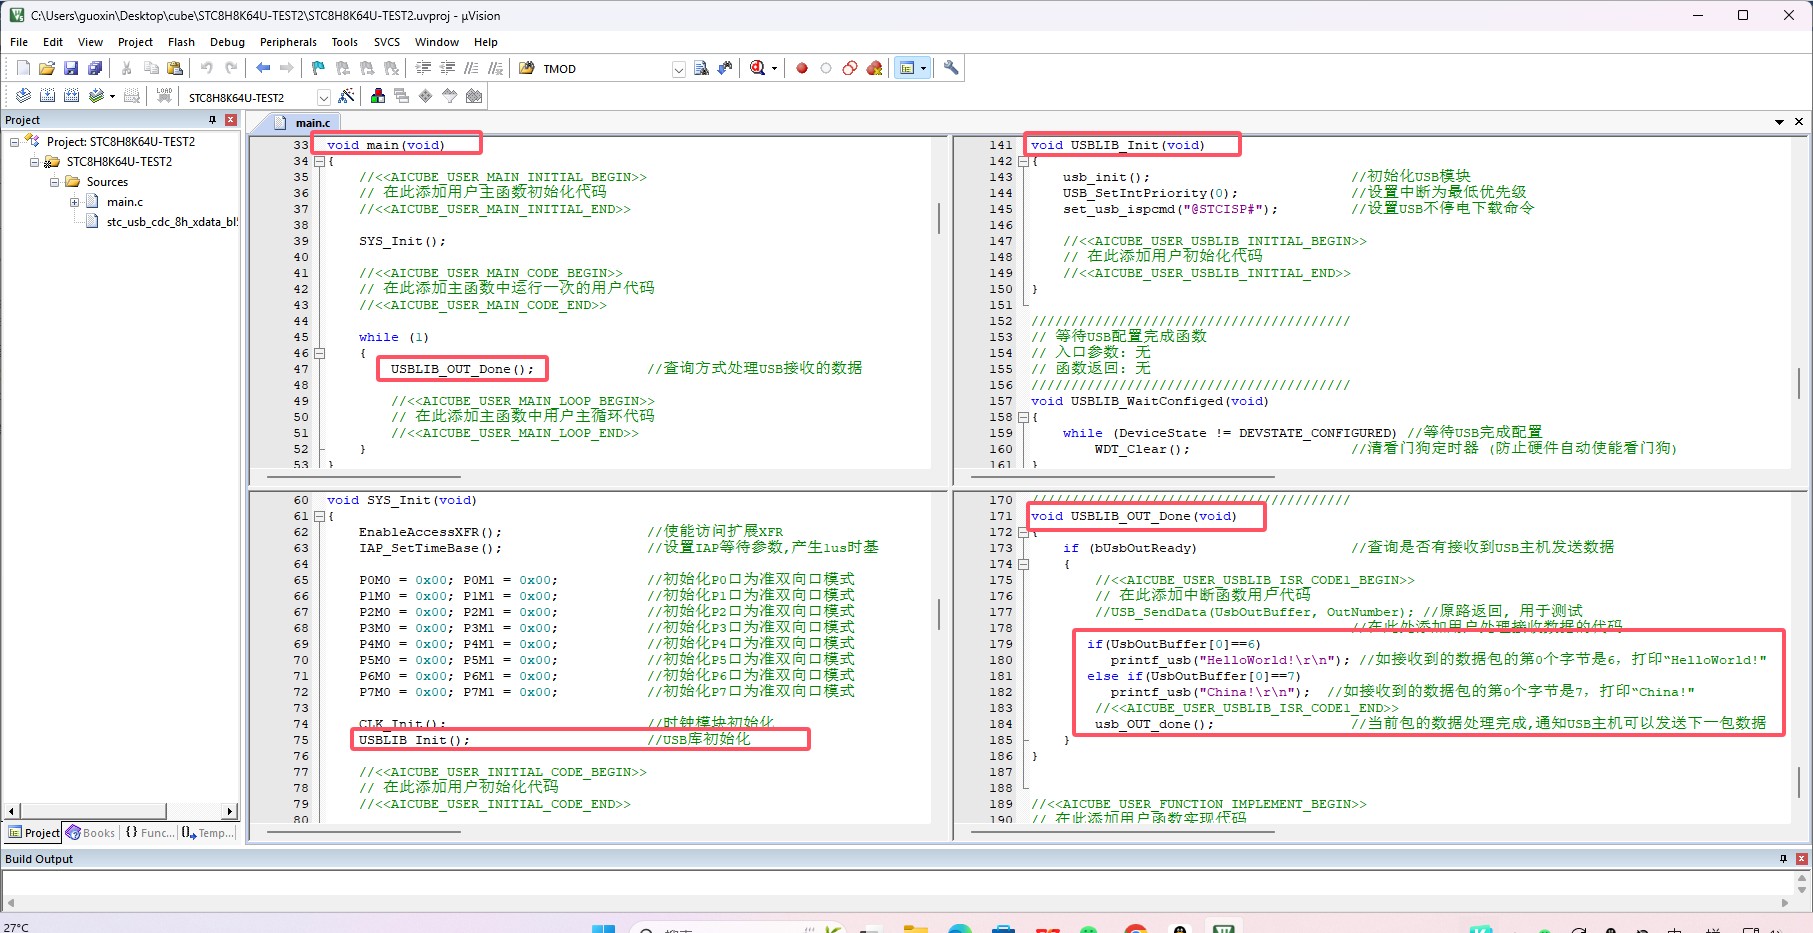
Task: Collapse the Project: STC8H8K64U-TEST2 tree node
Action: point(14,142)
